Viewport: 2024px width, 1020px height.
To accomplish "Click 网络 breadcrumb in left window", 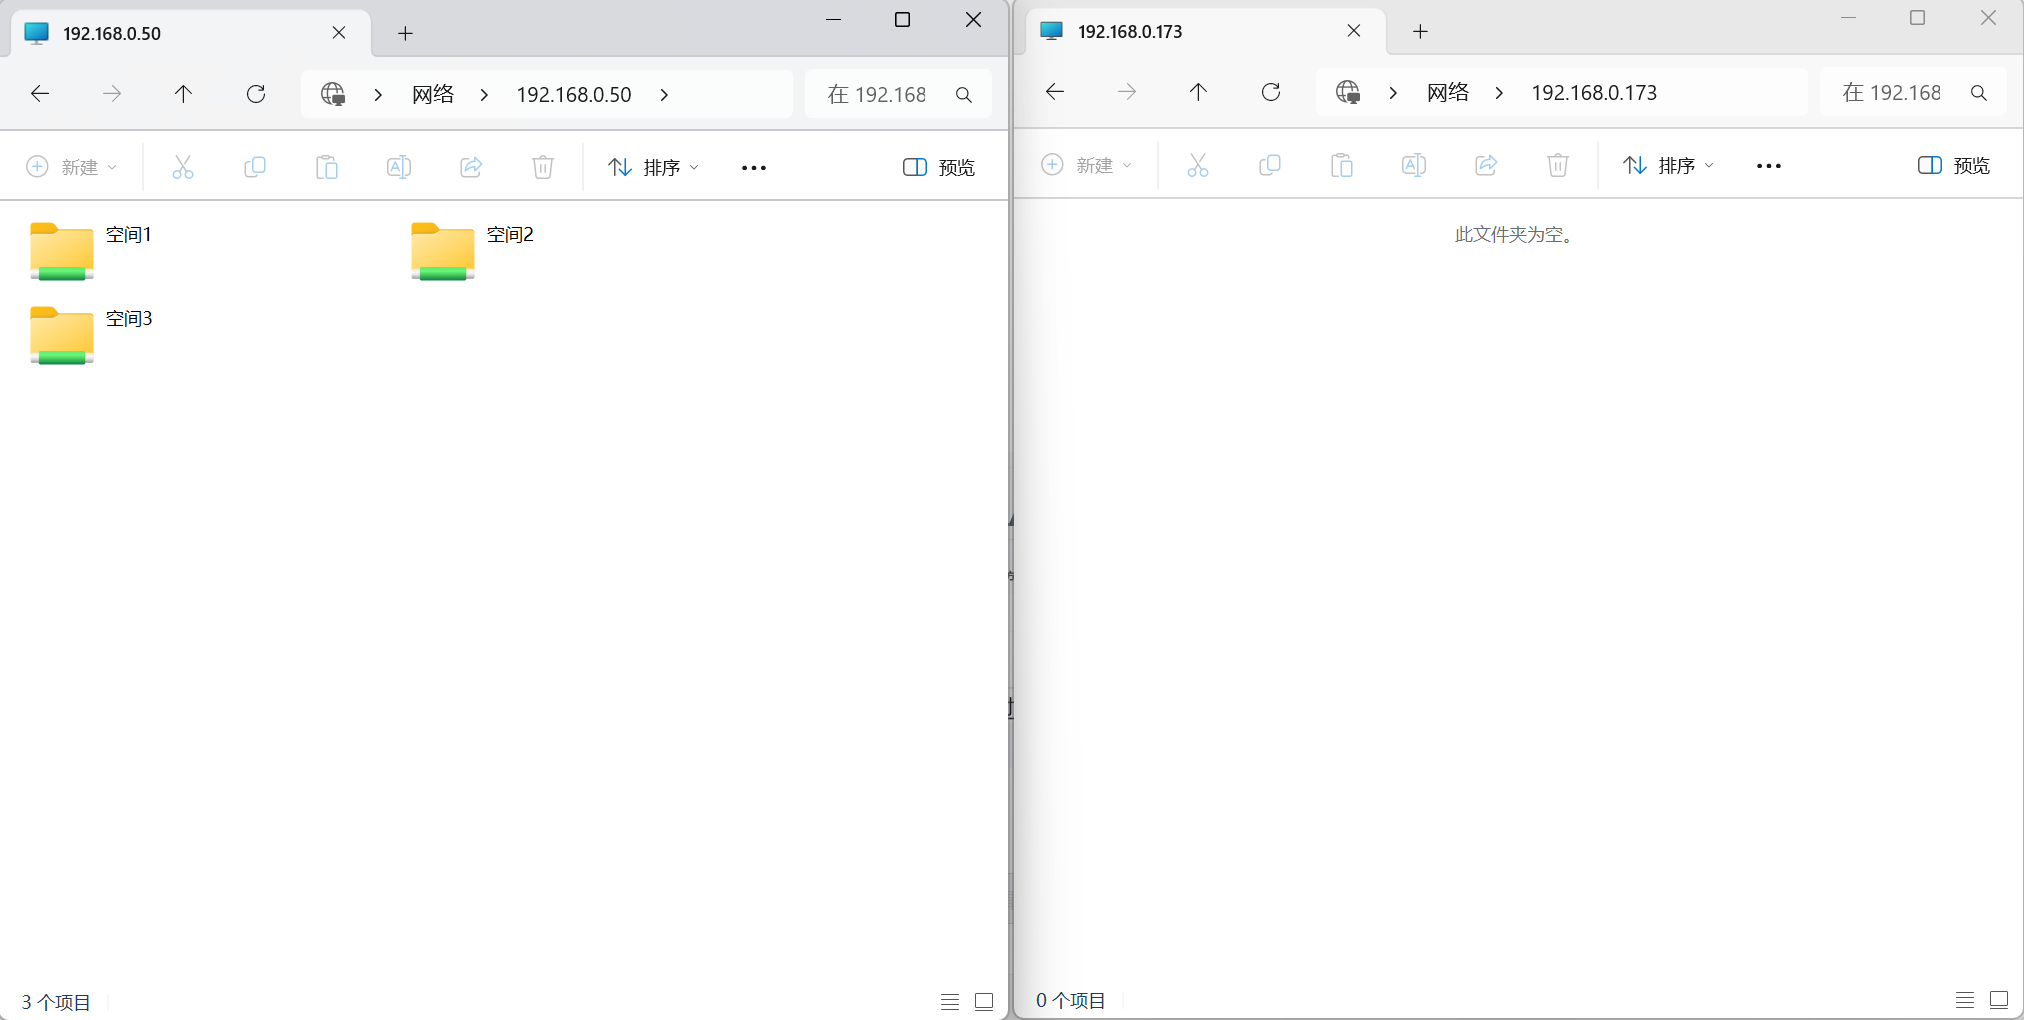I will [433, 94].
